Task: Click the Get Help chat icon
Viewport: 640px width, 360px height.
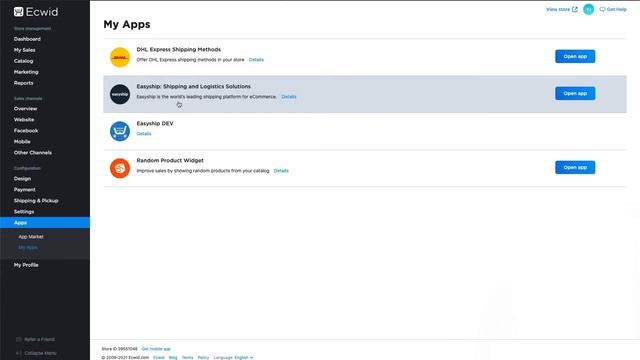Action: (x=602, y=9)
